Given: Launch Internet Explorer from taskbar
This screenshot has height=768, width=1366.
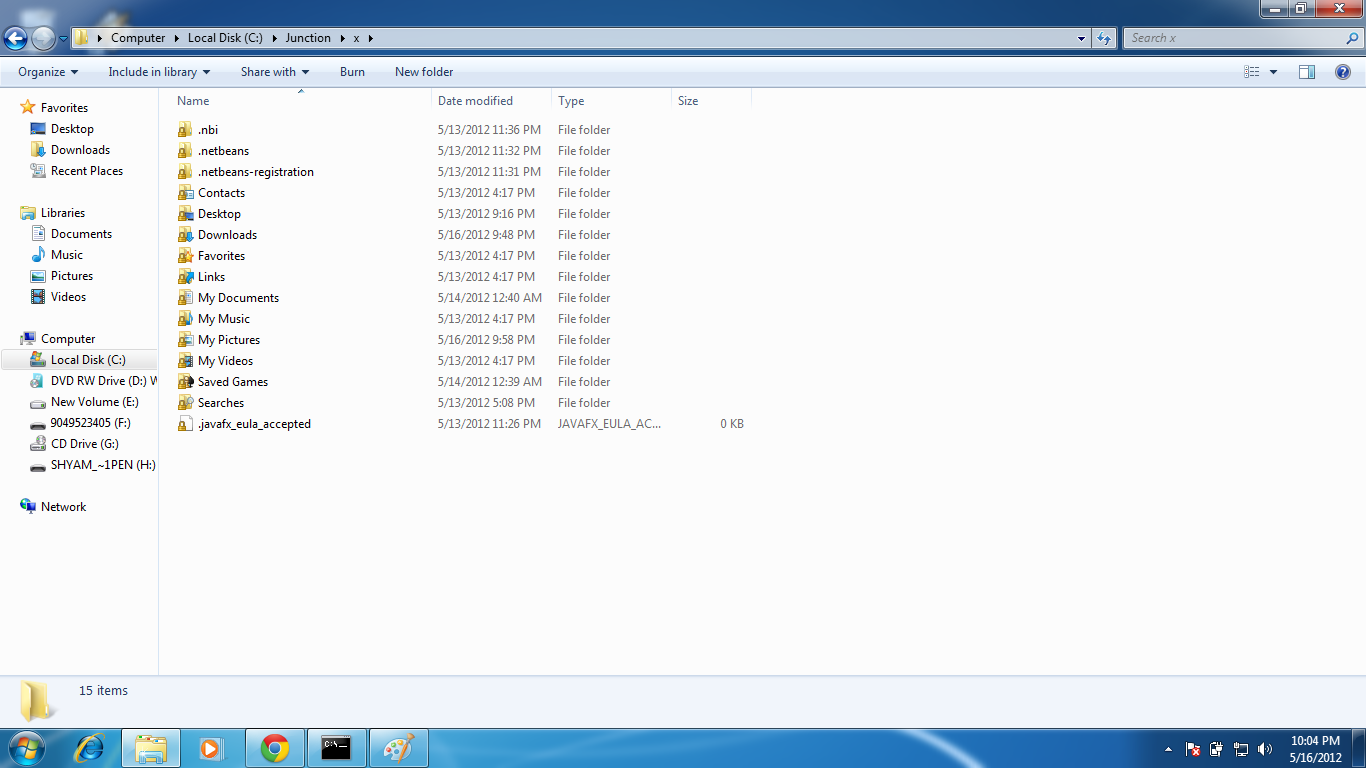Looking at the screenshot, I should [x=89, y=748].
